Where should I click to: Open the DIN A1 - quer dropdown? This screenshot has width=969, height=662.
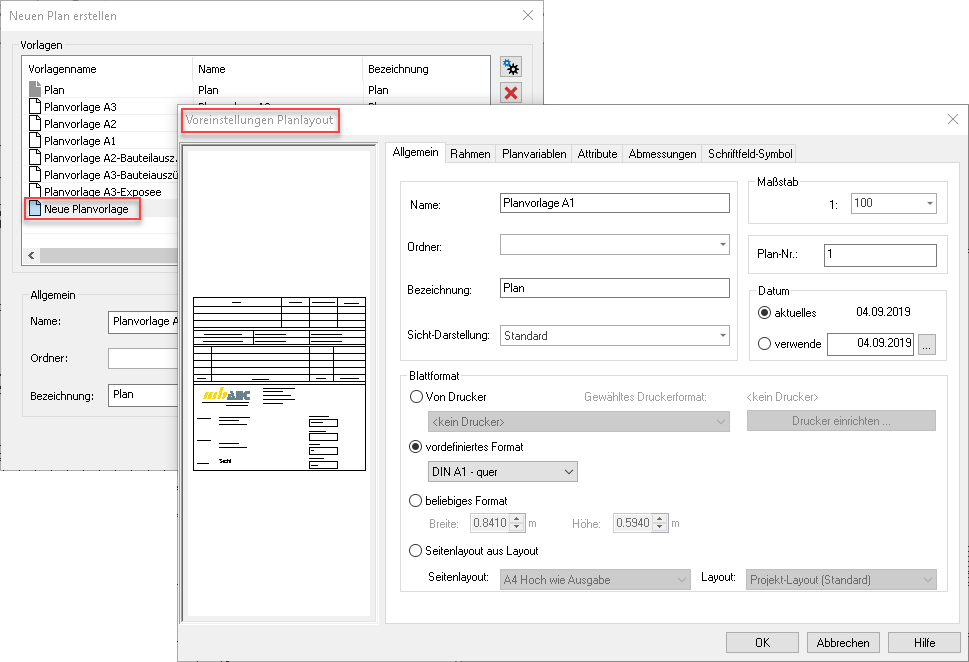pos(502,472)
